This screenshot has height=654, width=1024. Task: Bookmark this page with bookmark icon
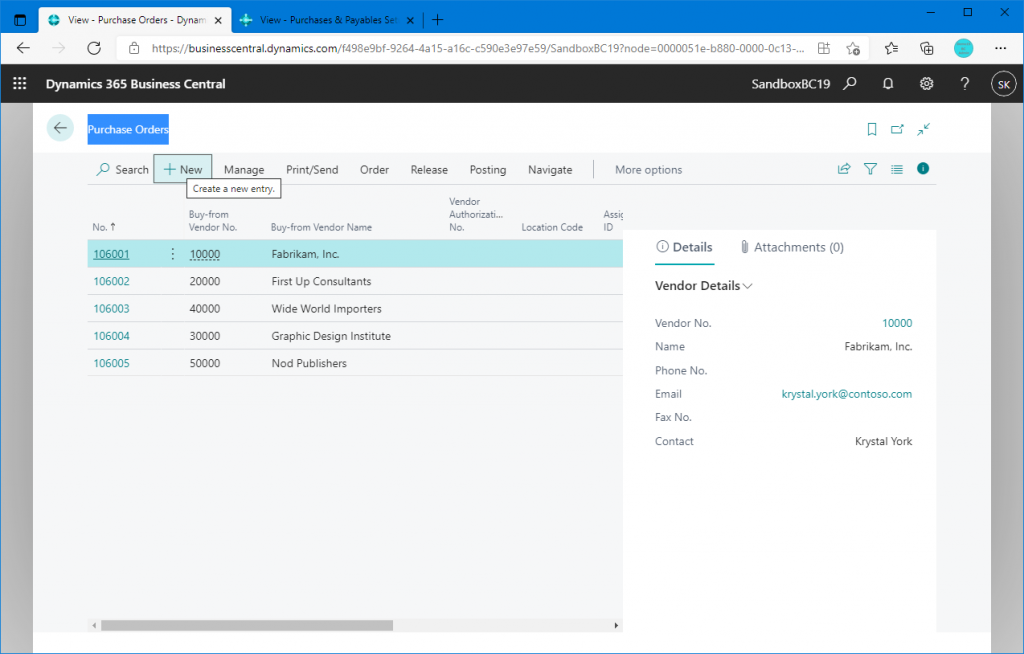pos(871,129)
